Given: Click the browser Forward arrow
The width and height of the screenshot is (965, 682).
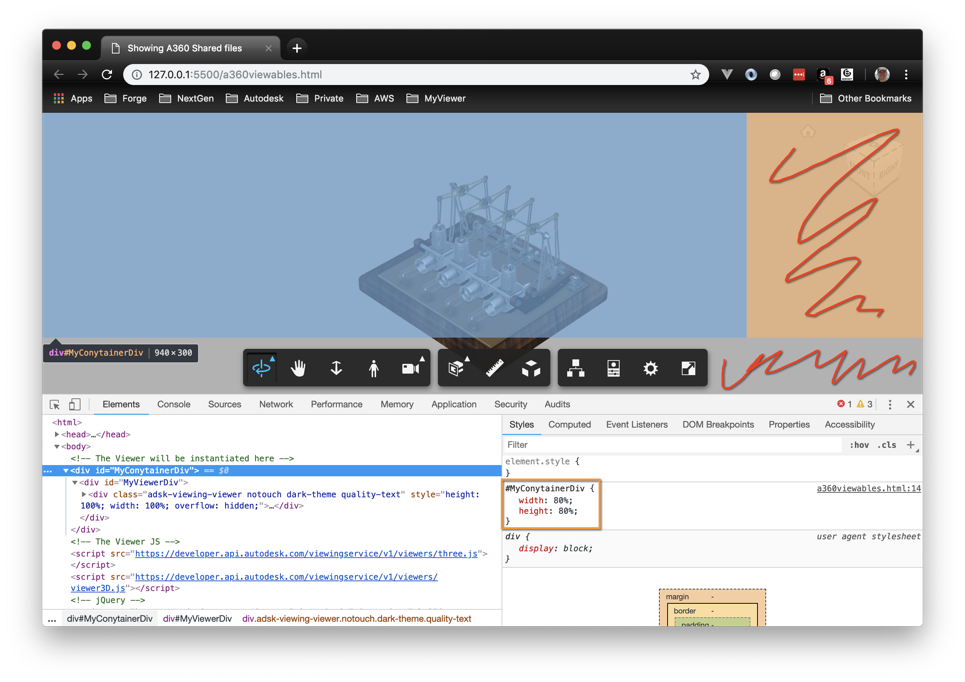Looking at the screenshot, I should point(82,74).
